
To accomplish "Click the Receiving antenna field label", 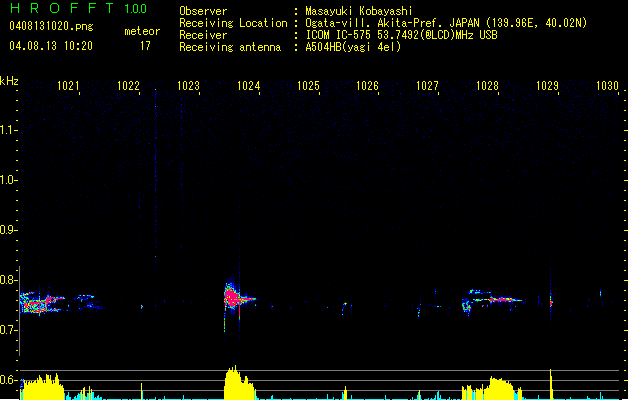I will 230,47.
